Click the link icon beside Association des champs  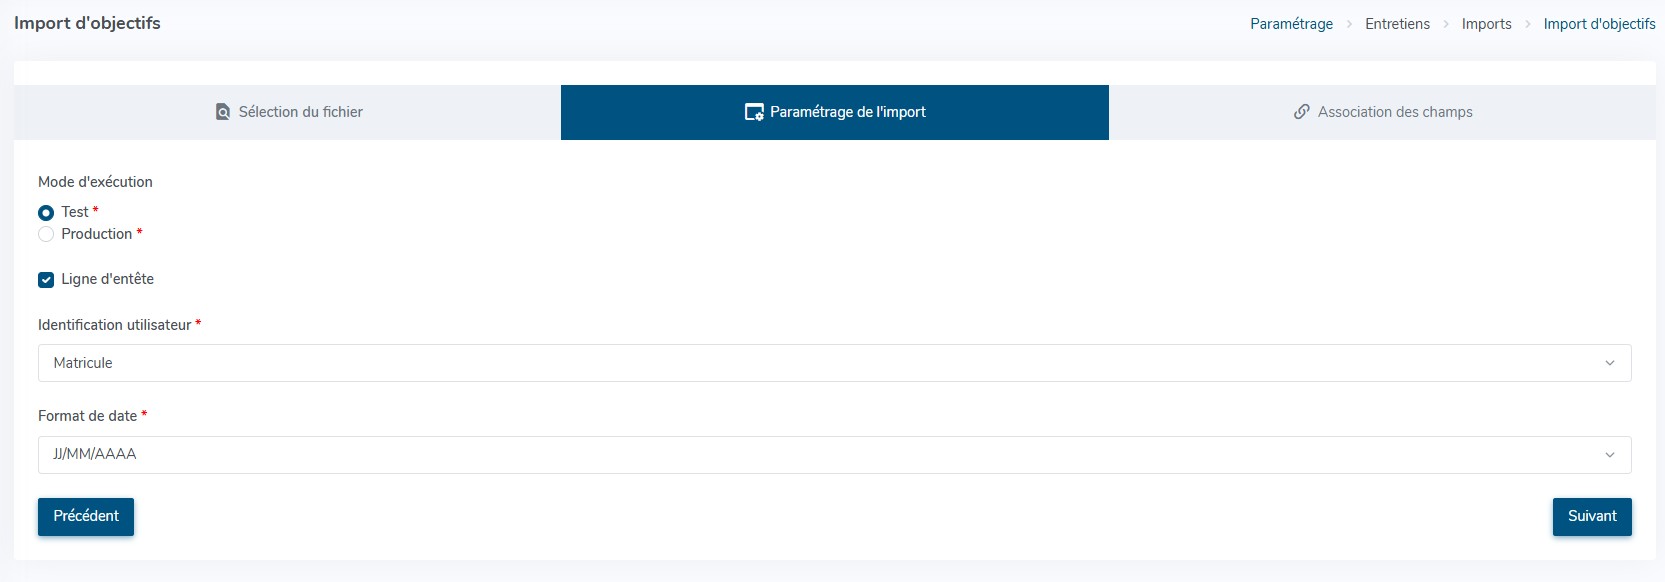click(1301, 112)
